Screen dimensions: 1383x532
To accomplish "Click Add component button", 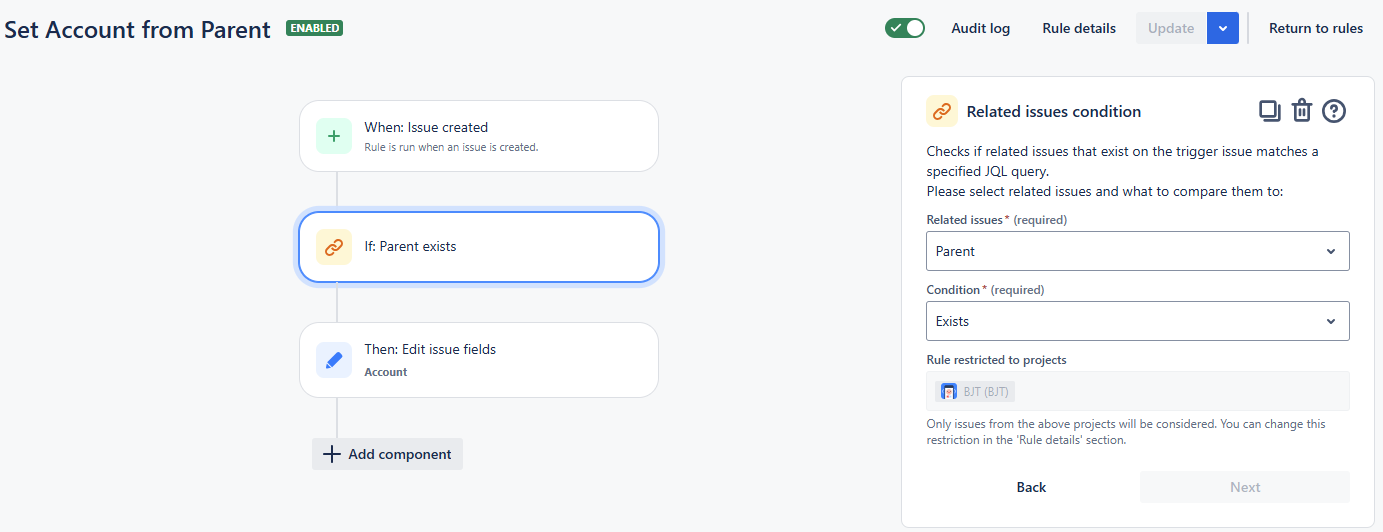I will 387,454.
